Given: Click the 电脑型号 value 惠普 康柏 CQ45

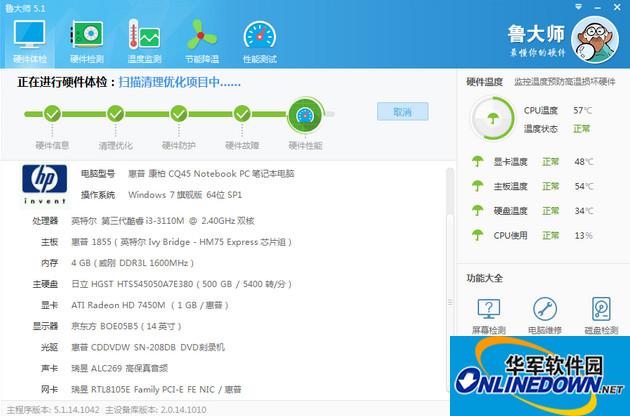Looking at the screenshot, I should click(211, 174).
